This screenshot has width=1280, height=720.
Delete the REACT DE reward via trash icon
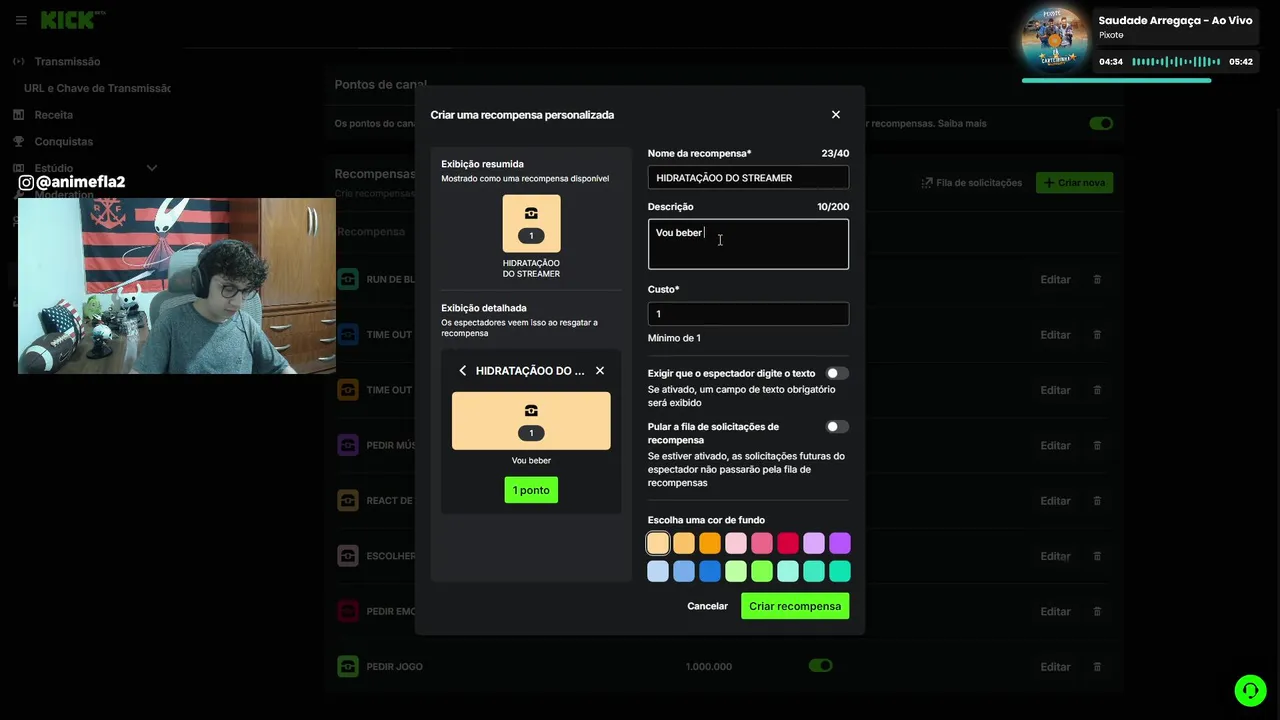pos(1097,501)
